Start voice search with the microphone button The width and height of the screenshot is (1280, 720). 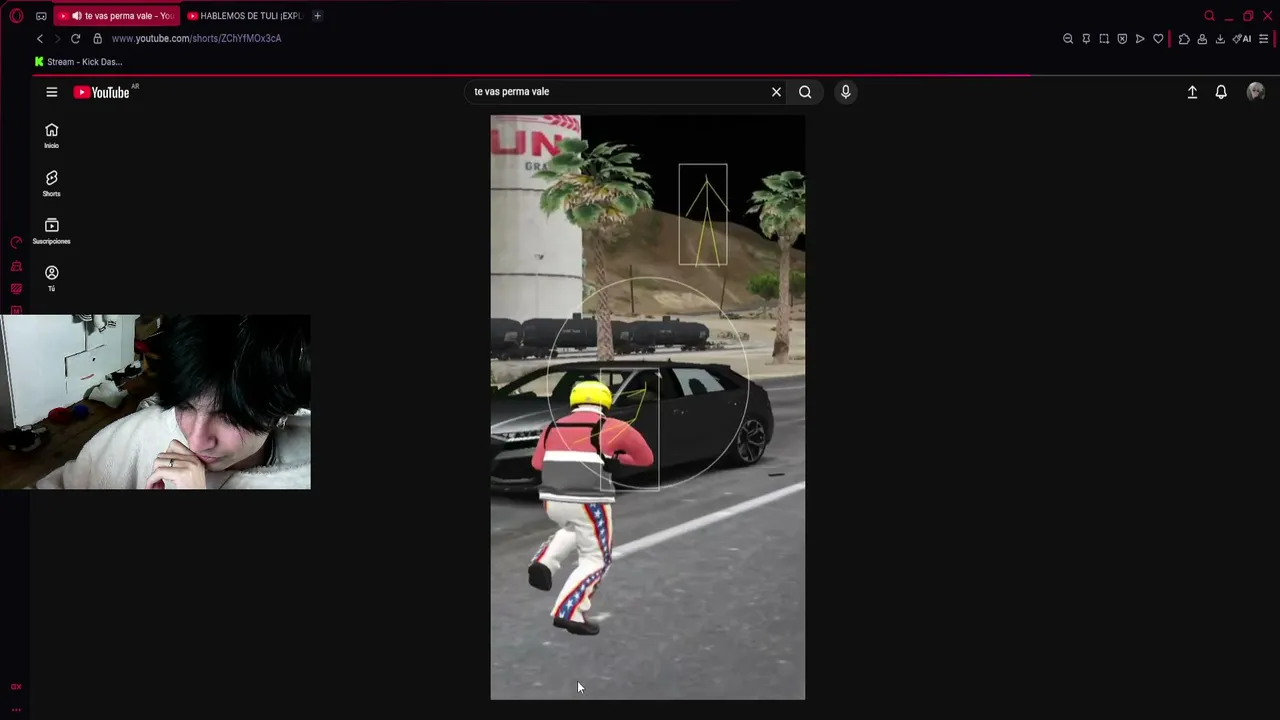point(845,92)
